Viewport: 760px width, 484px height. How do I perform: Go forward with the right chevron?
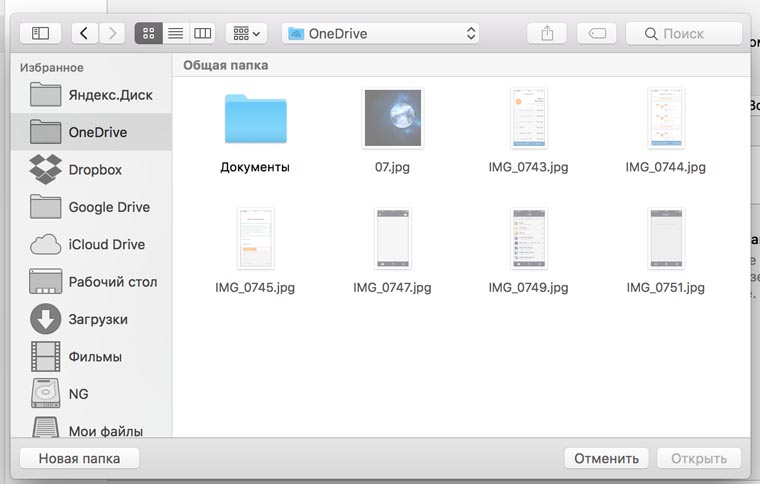coord(112,33)
